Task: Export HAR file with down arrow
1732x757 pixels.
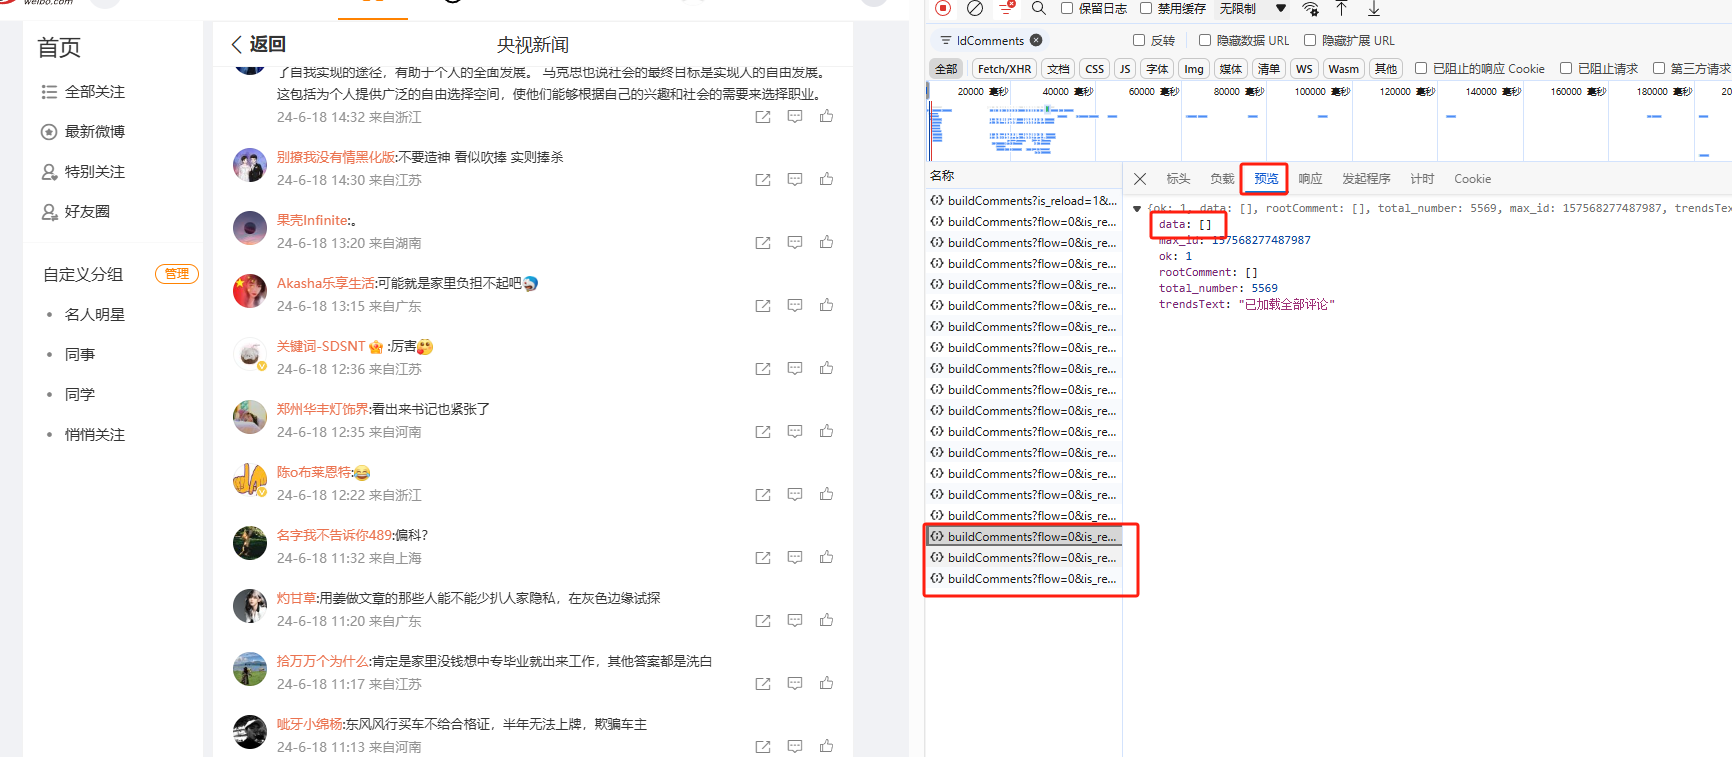Action: coord(1374,8)
